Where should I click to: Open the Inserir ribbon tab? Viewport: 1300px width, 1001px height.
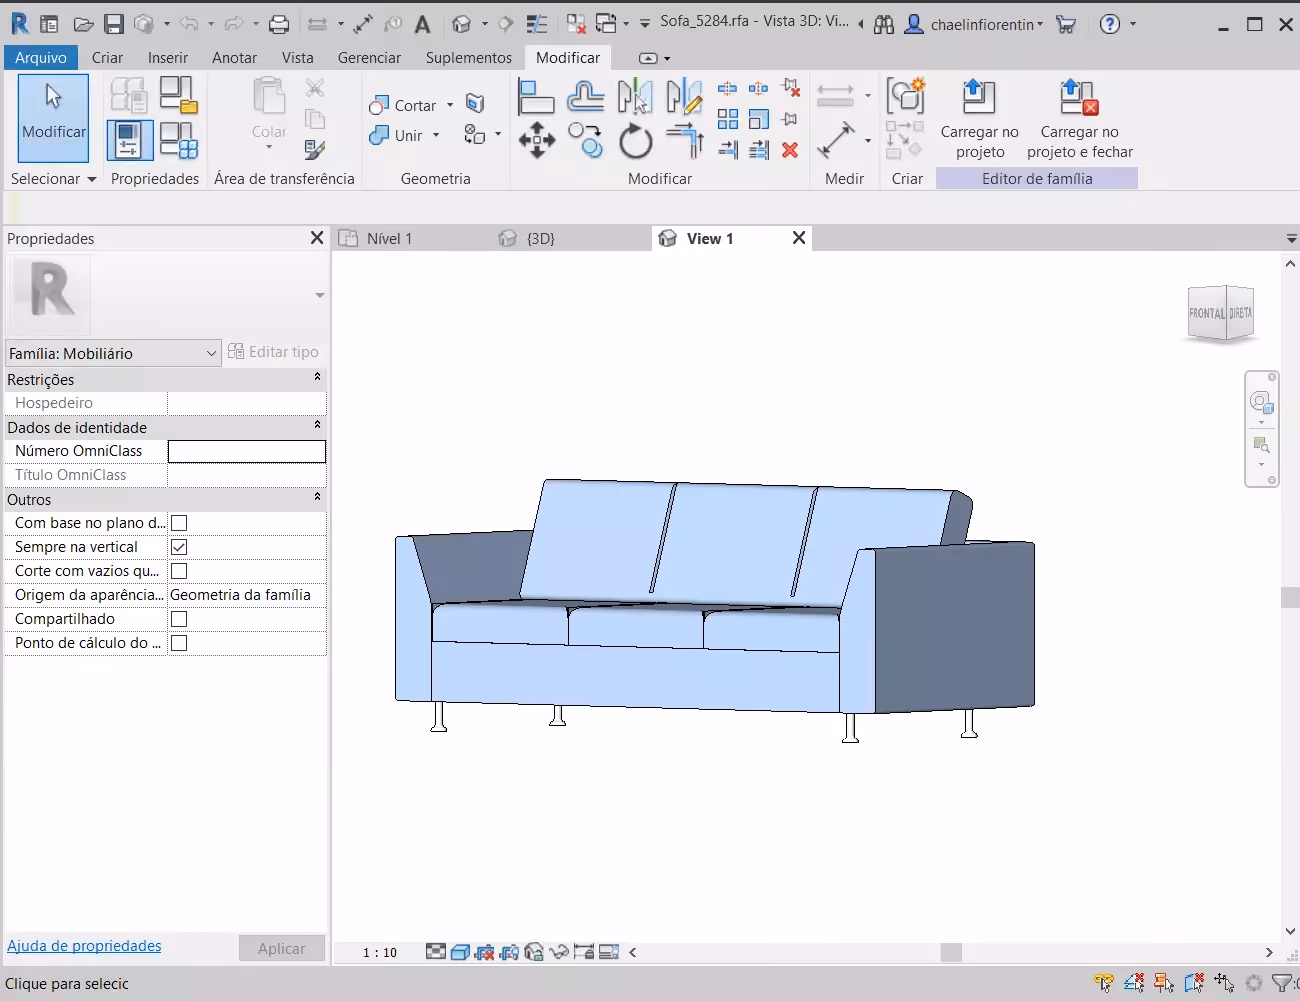pos(168,58)
